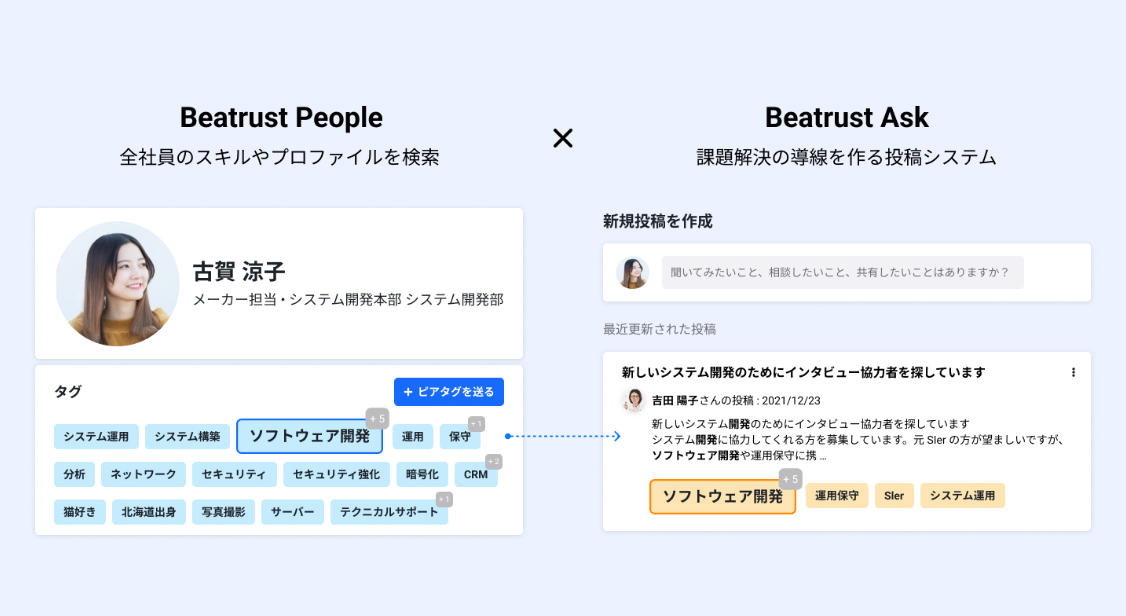Select the セキュリティ強化 tag
Screen dimensions: 1126x616
tap(336, 474)
